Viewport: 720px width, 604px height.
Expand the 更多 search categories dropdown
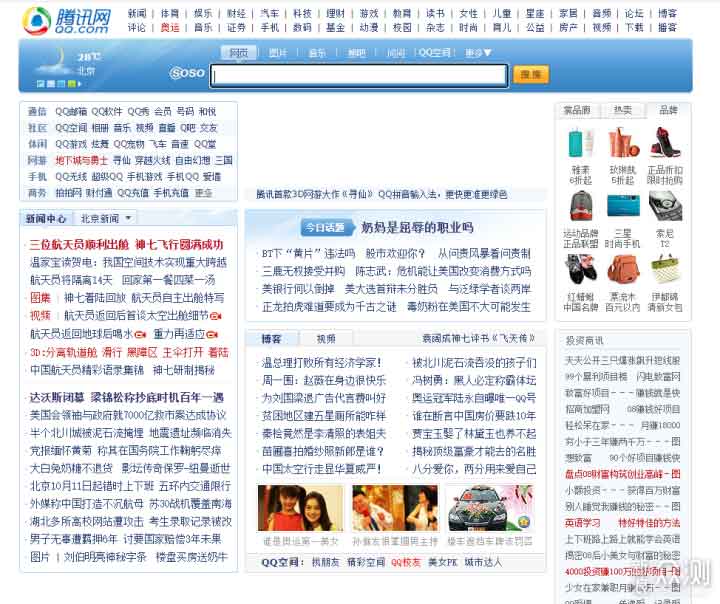coord(478,53)
